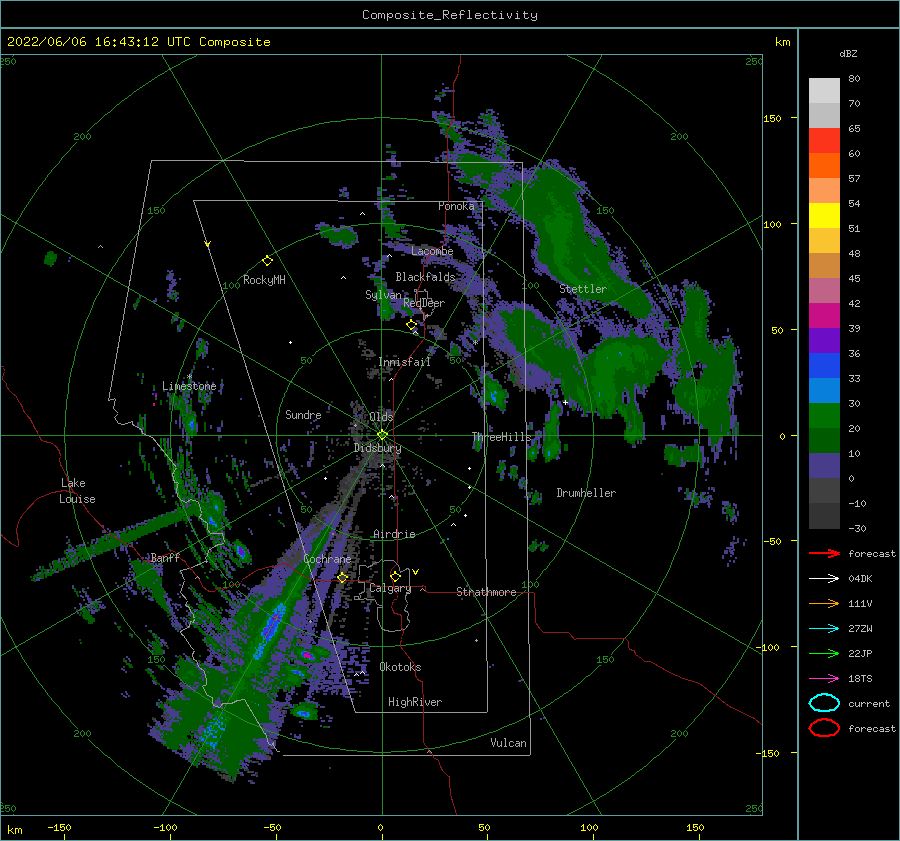Click the Calgary city label
The image size is (900, 841).
coord(390,588)
